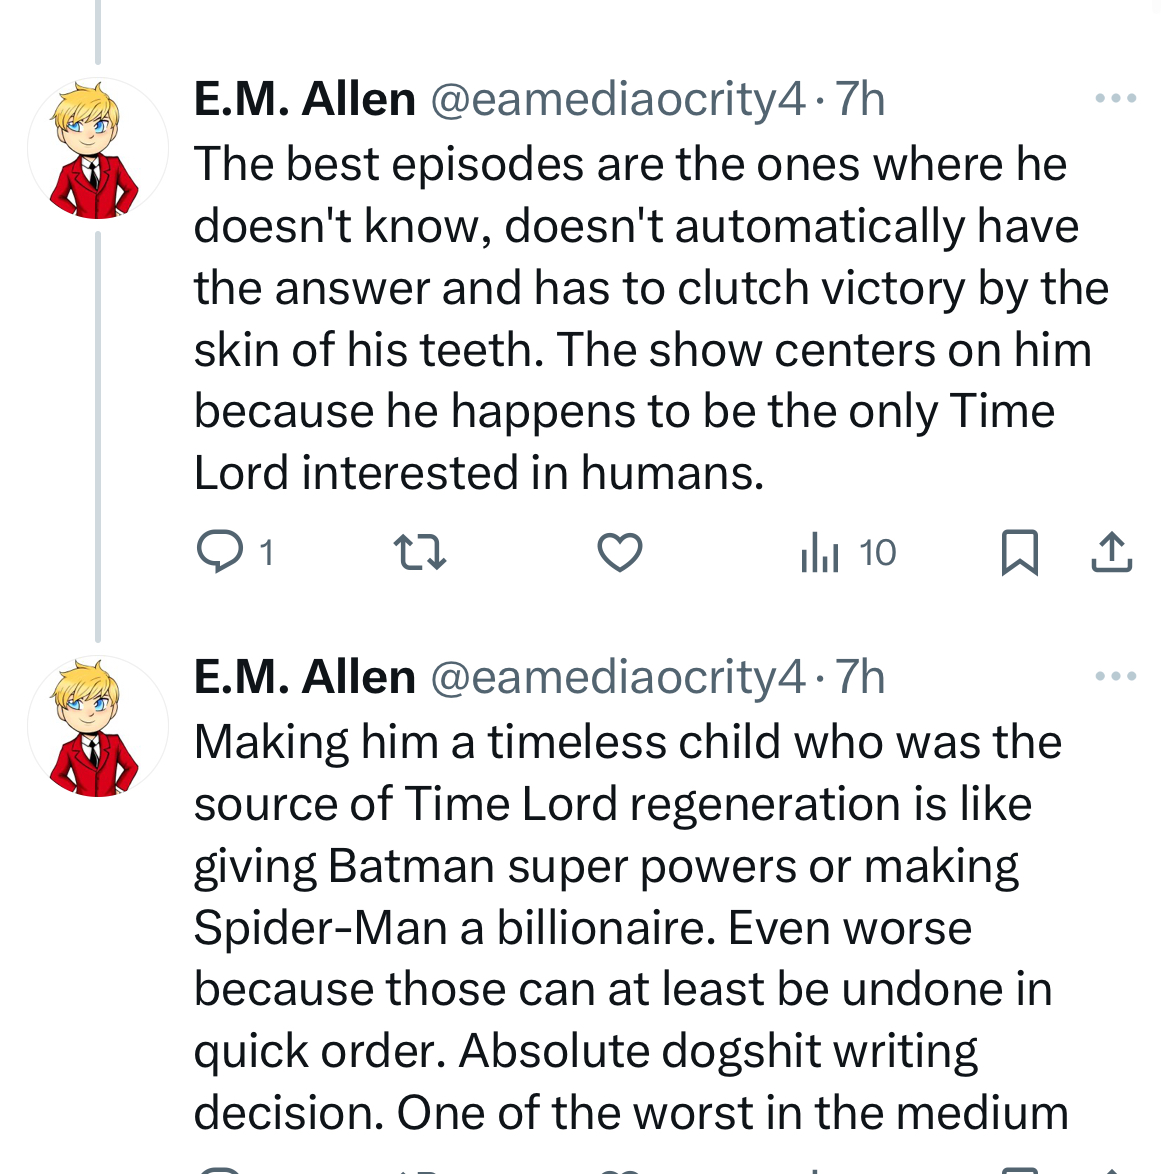Click reply count number 1
The width and height of the screenshot is (1170, 1174).
tap(266, 553)
